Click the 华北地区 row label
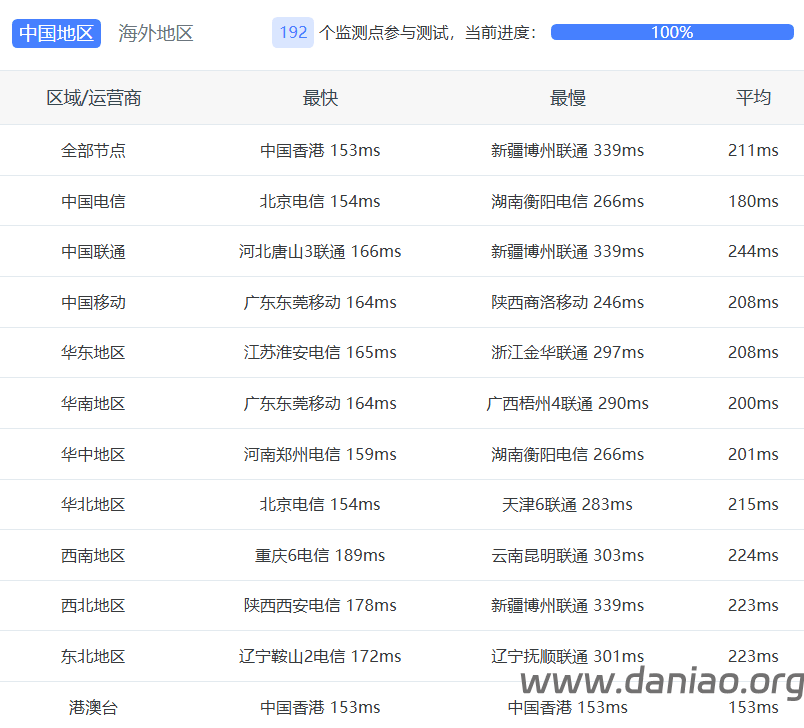 (93, 504)
